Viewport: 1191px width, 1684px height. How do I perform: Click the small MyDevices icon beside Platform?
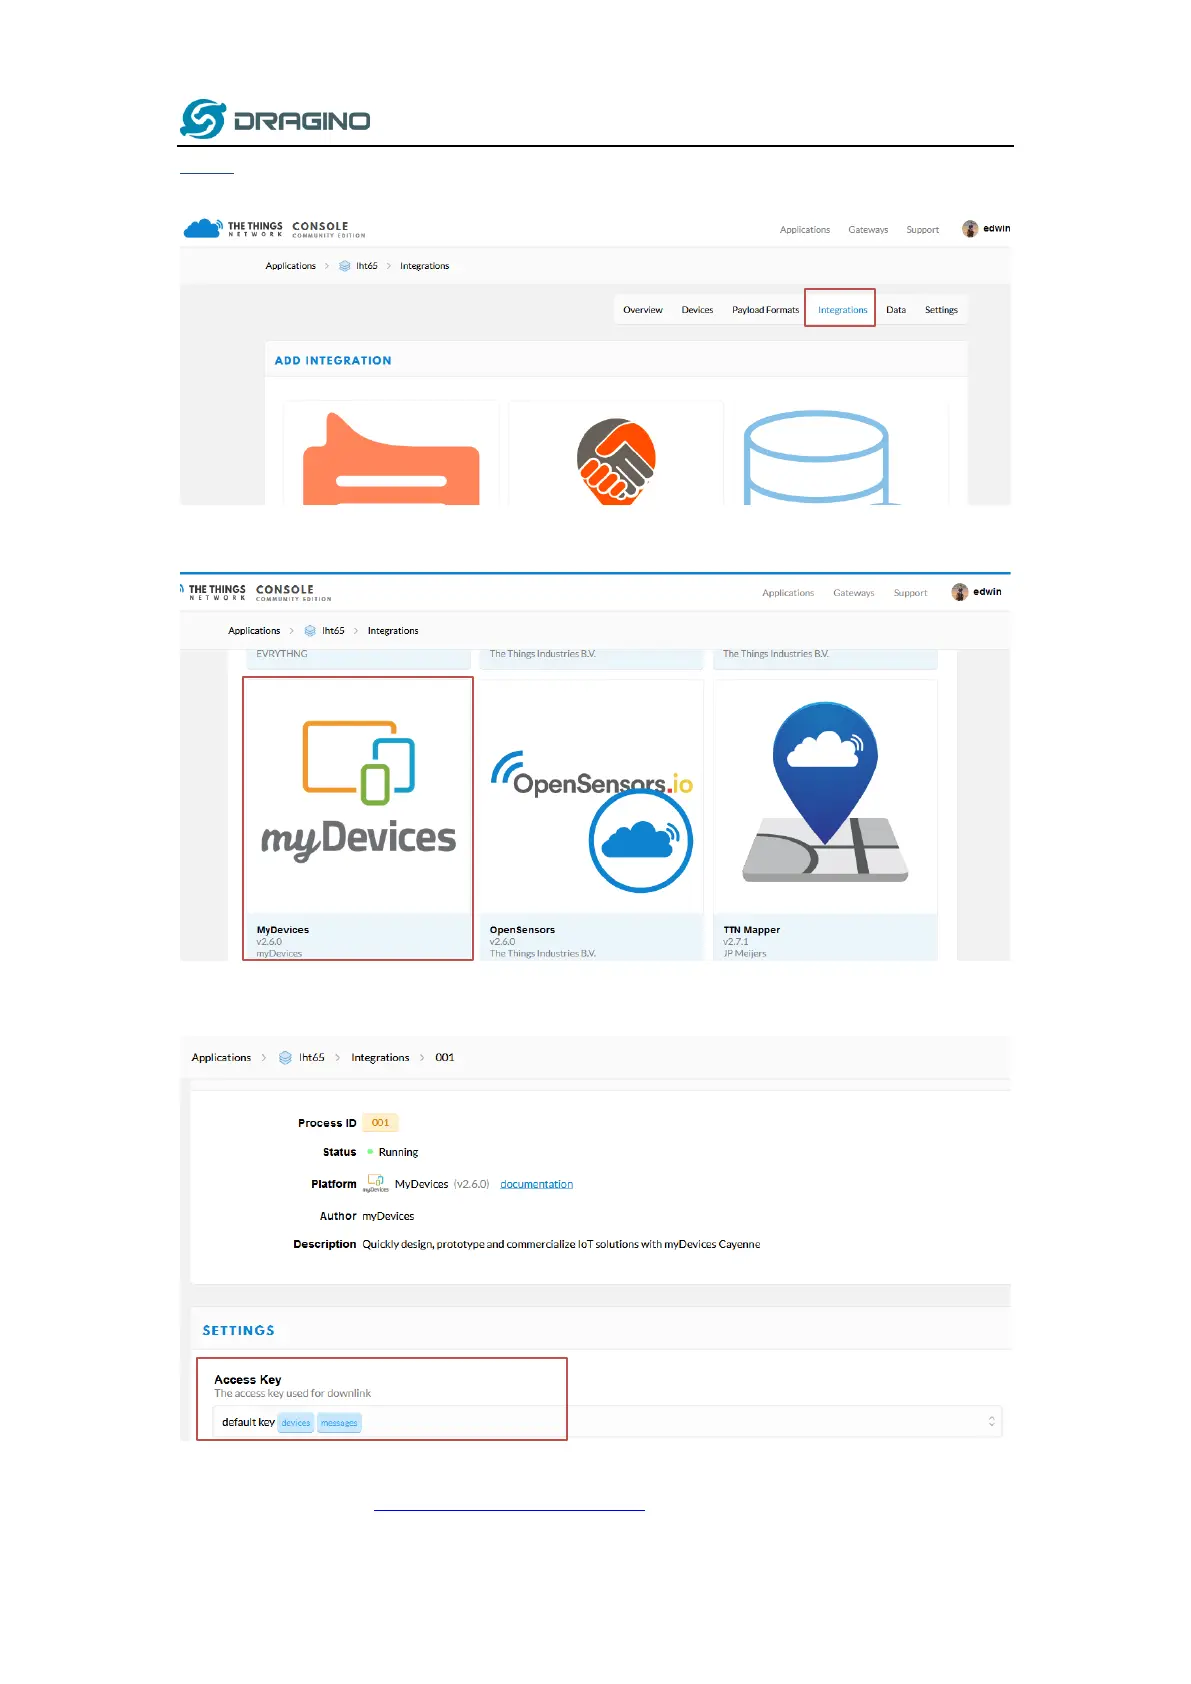376,1183
